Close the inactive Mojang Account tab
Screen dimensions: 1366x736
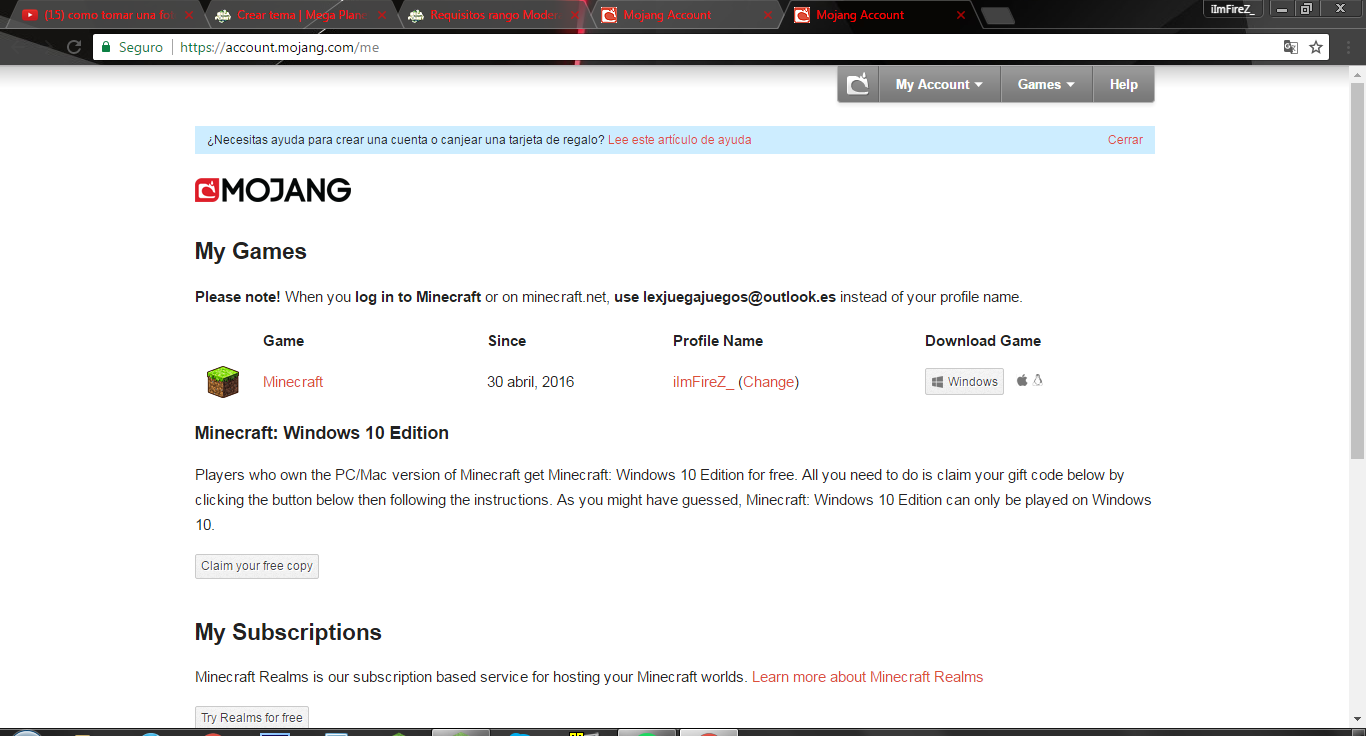click(768, 15)
